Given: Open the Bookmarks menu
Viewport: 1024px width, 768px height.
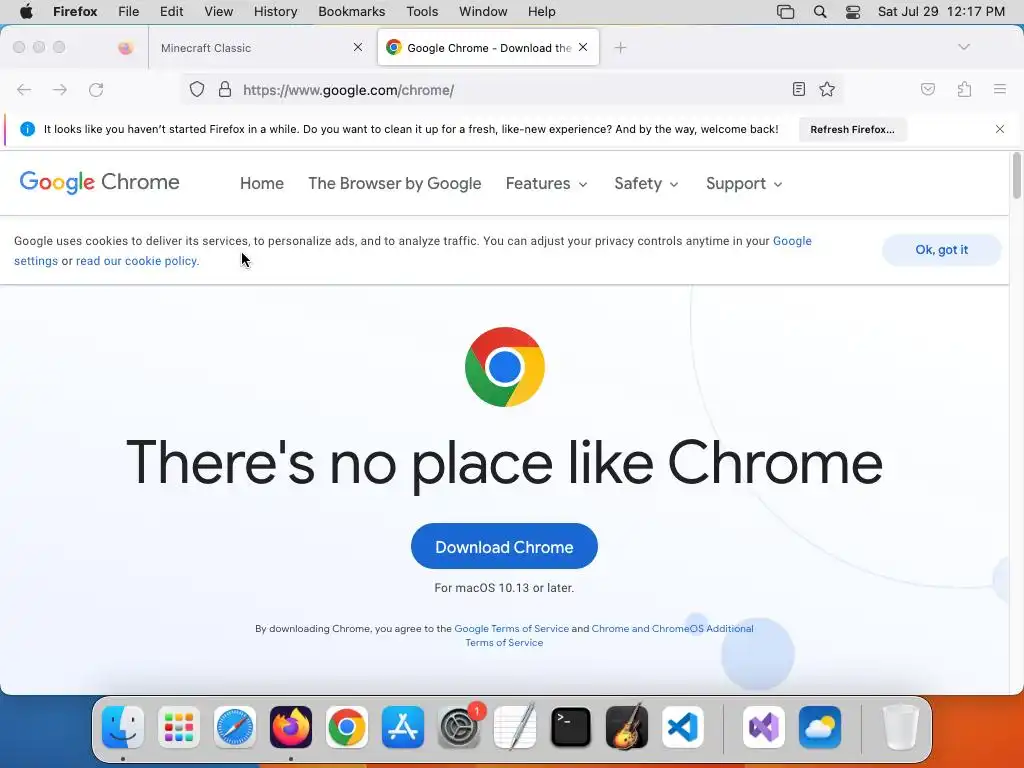Looking at the screenshot, I should point(351,12).
